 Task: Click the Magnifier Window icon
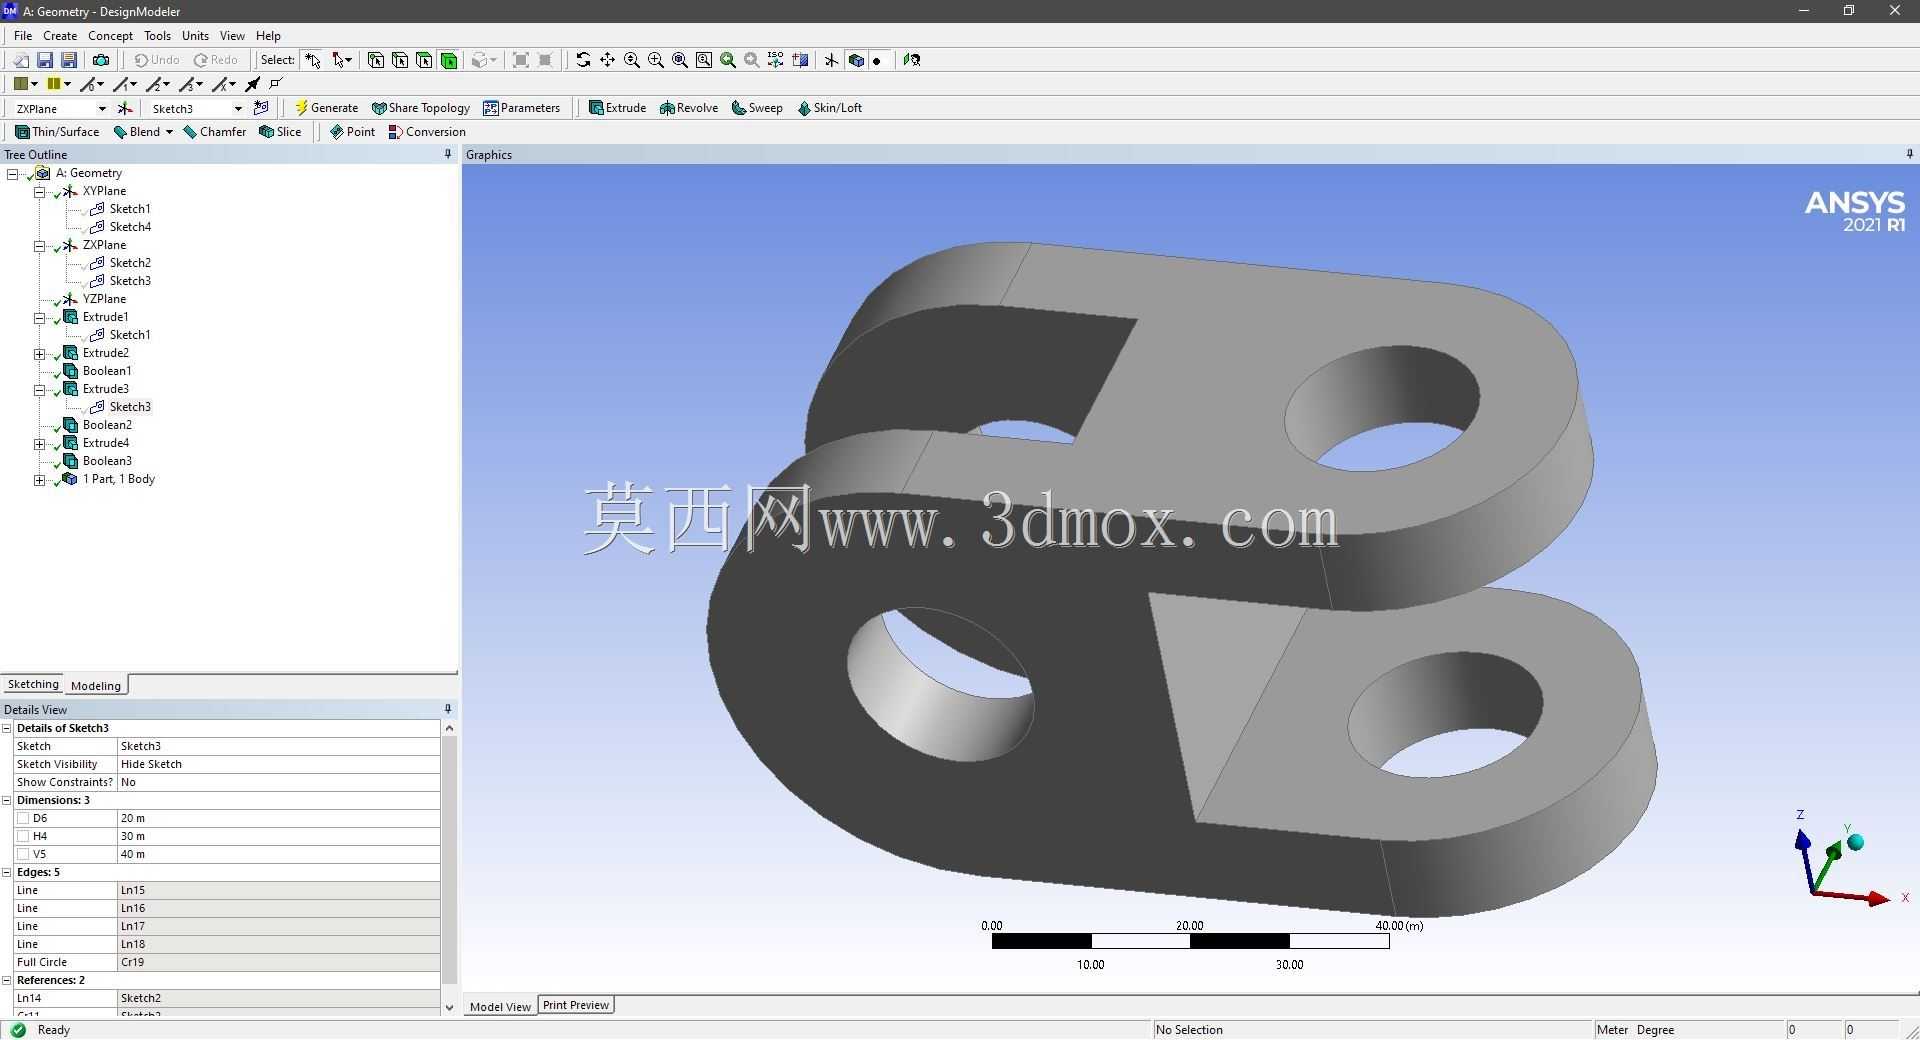point(704,60)
